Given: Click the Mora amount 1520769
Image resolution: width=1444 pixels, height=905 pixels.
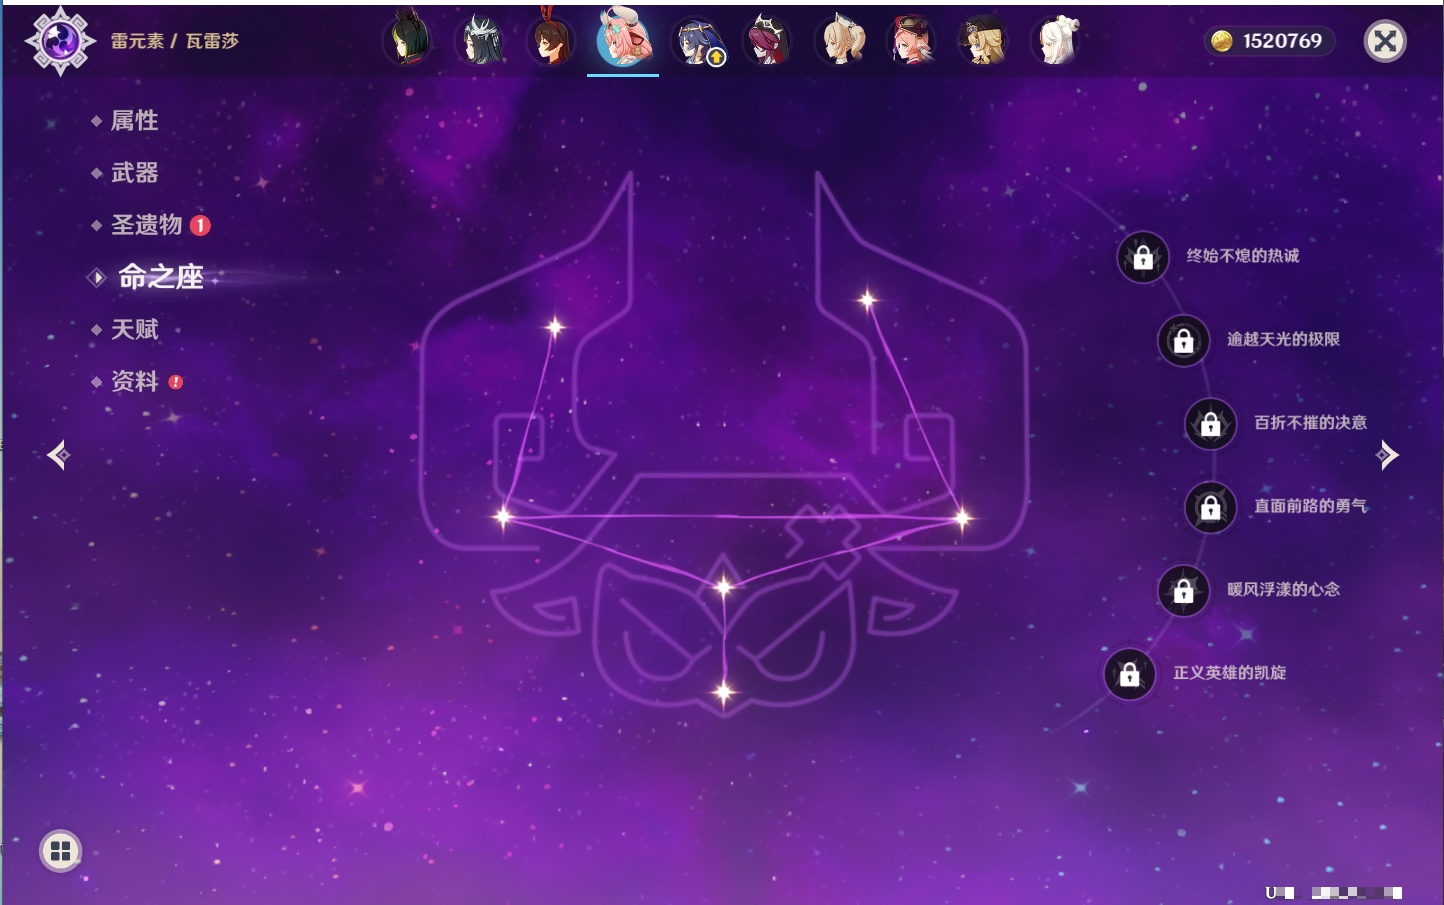Looking at the screenshot, I should [1282, 41].
